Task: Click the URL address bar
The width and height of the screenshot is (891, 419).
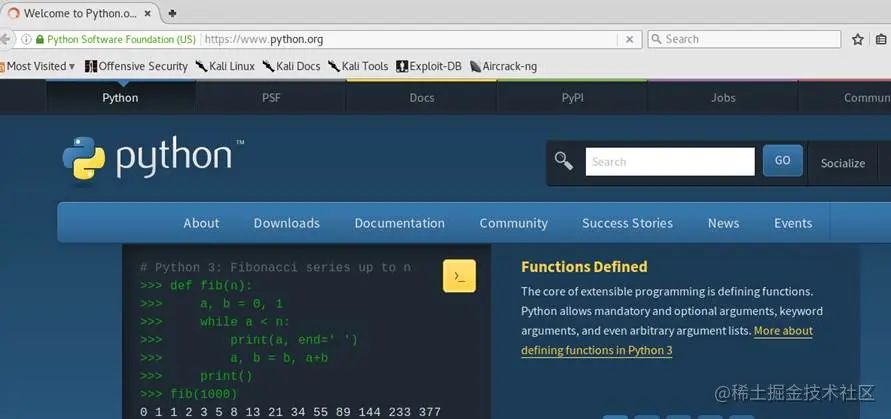Action: pyautogui.click(x=409, y=39)
